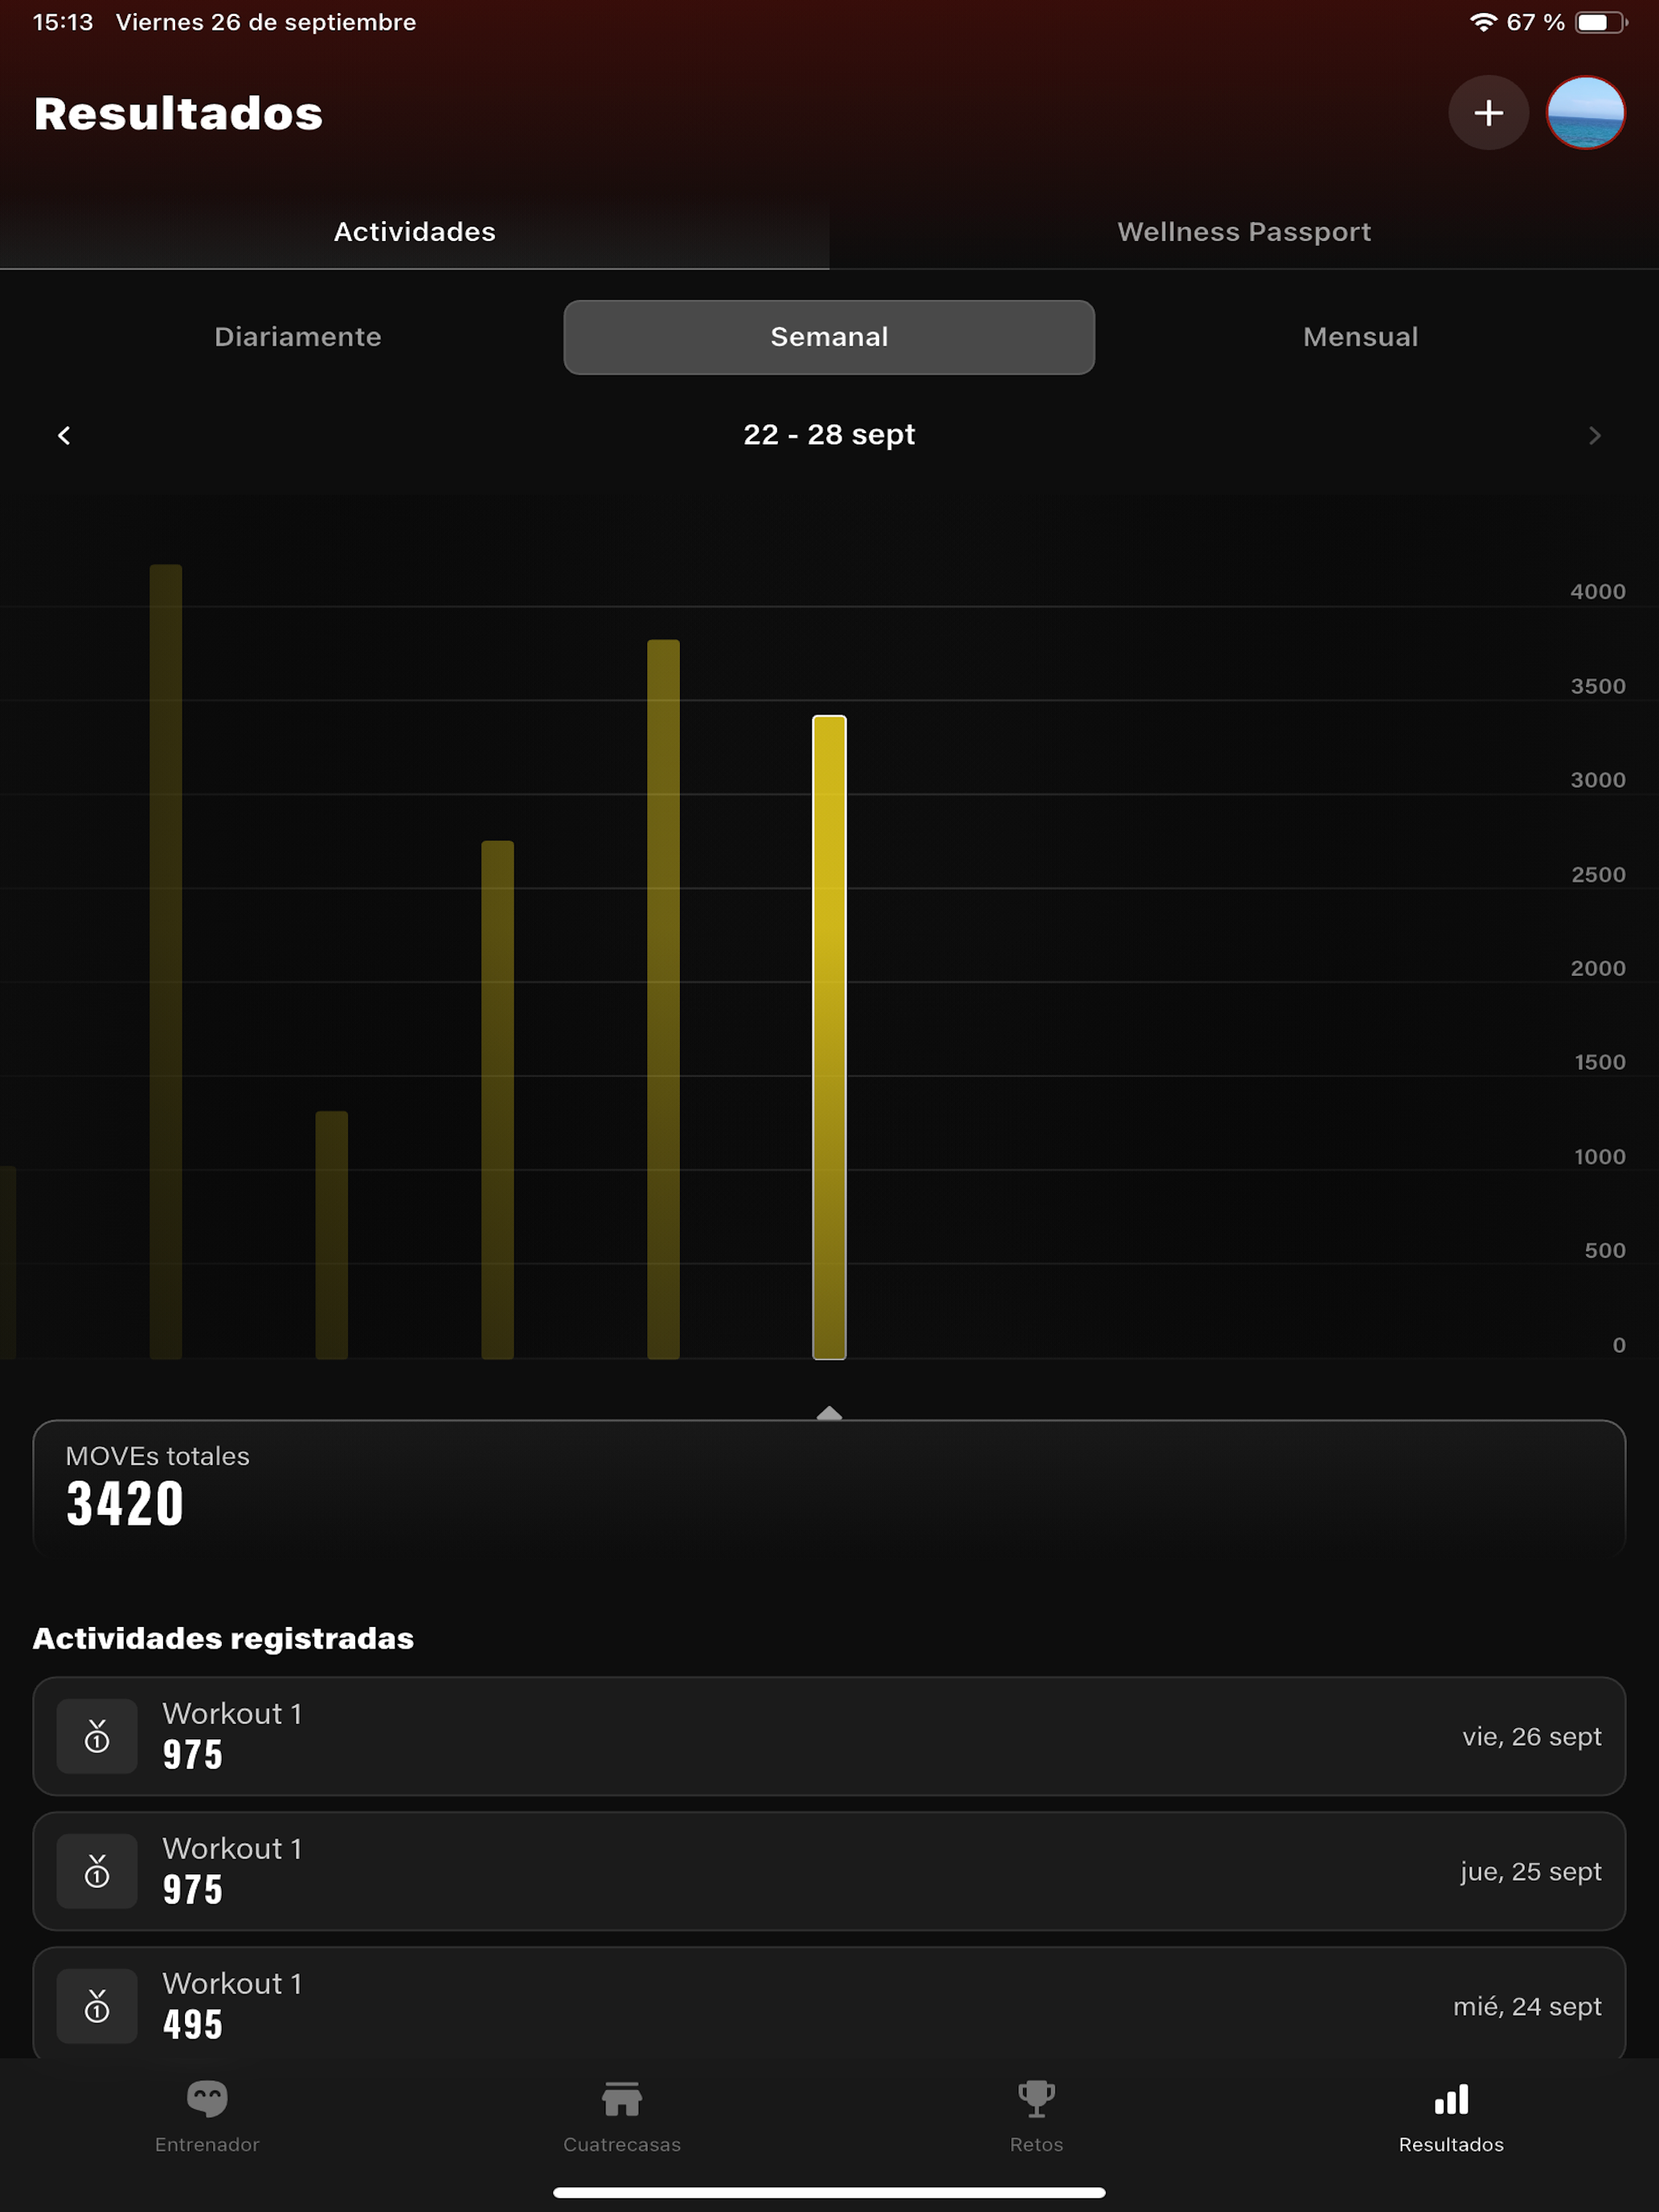The image size is (1659, 2212).
Task: Tap the stopwatch icon of vie, 26 sept workout
Action: coord(97,1736)
